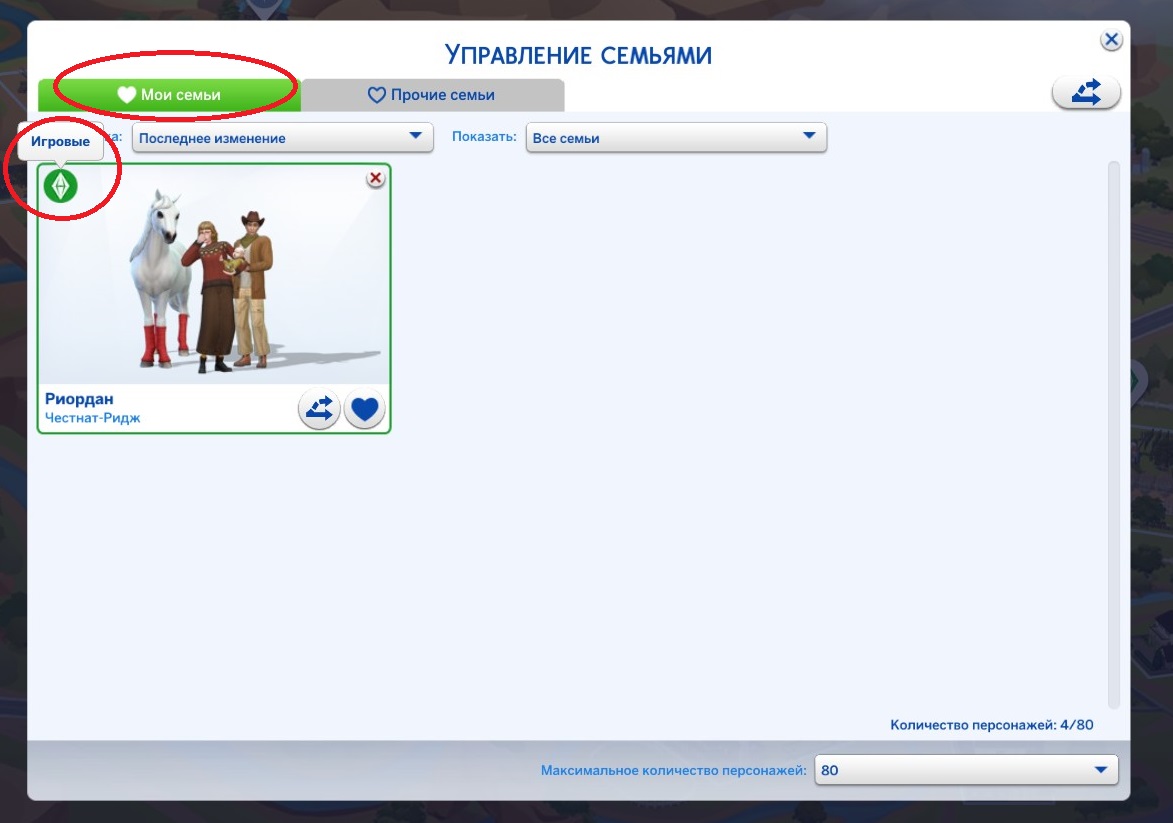Open the maximum character count dropdown showing 80
1173x823 pixels.
click(x=966, y=770)
